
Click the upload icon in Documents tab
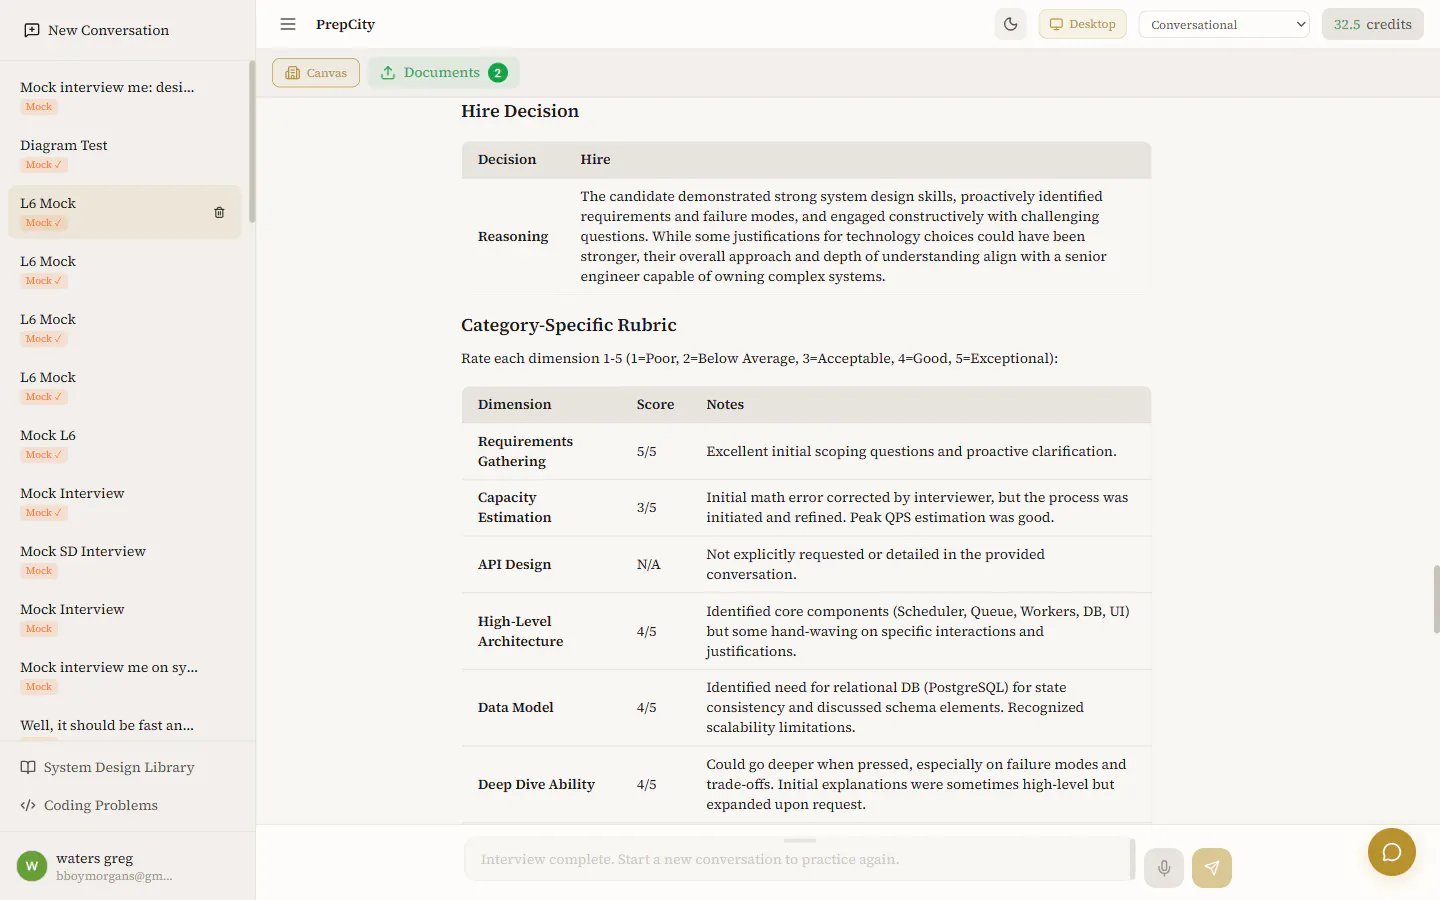[388, 72]
